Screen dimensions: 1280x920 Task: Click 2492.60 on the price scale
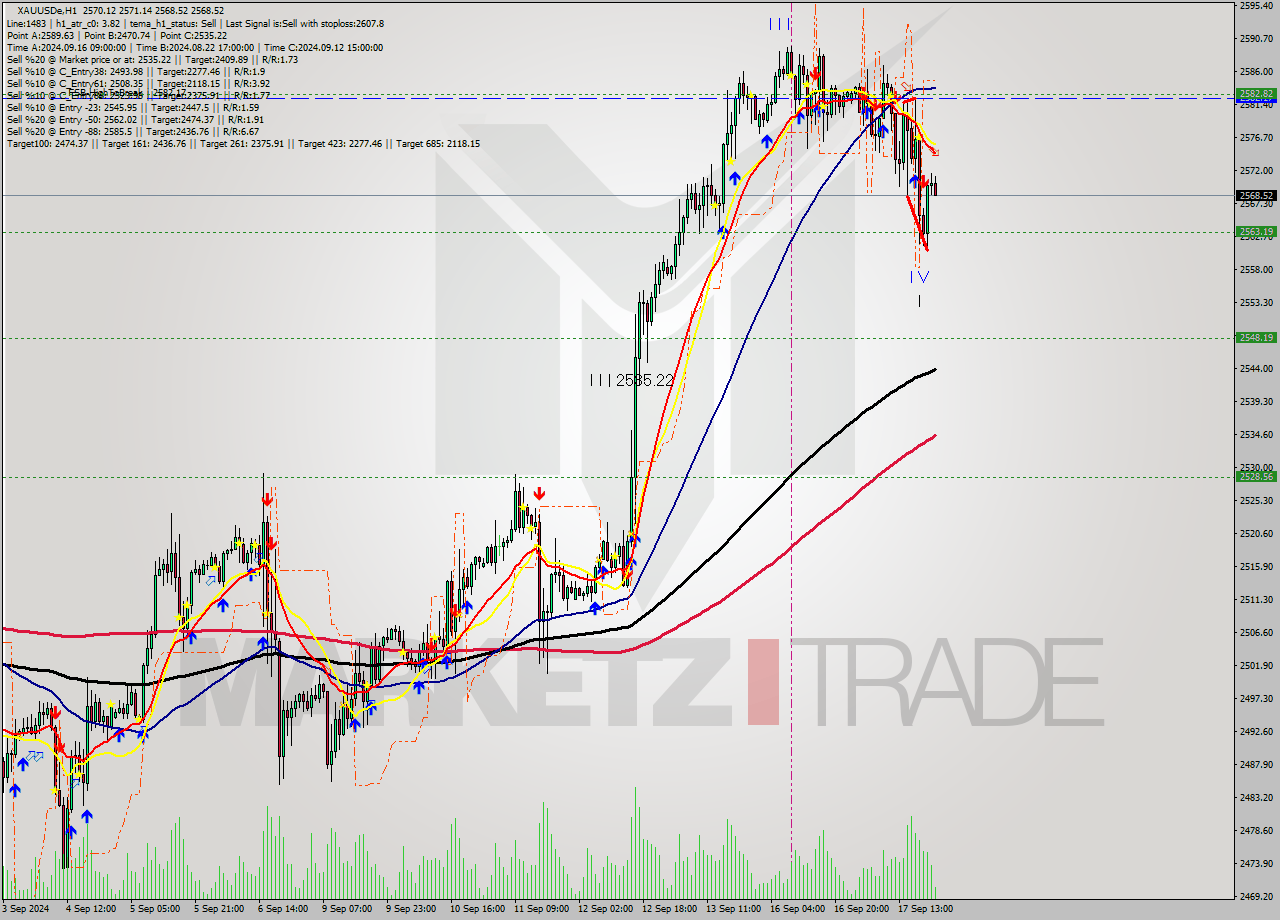point(1256,731)
